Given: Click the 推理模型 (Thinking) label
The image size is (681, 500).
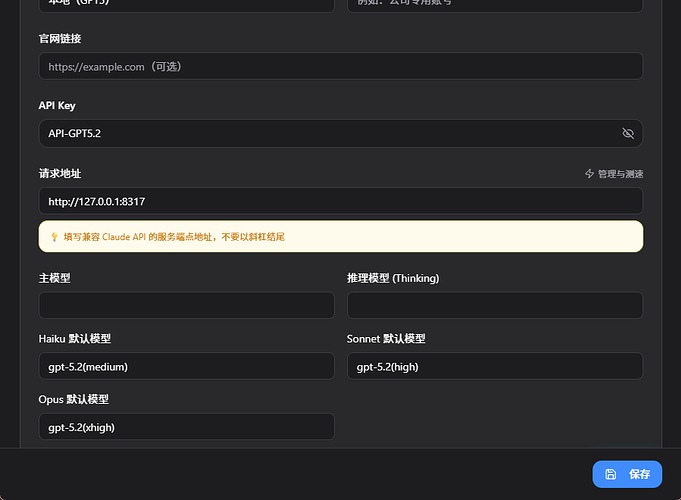Looking at the screenshot, I should [x=393, y=278].
